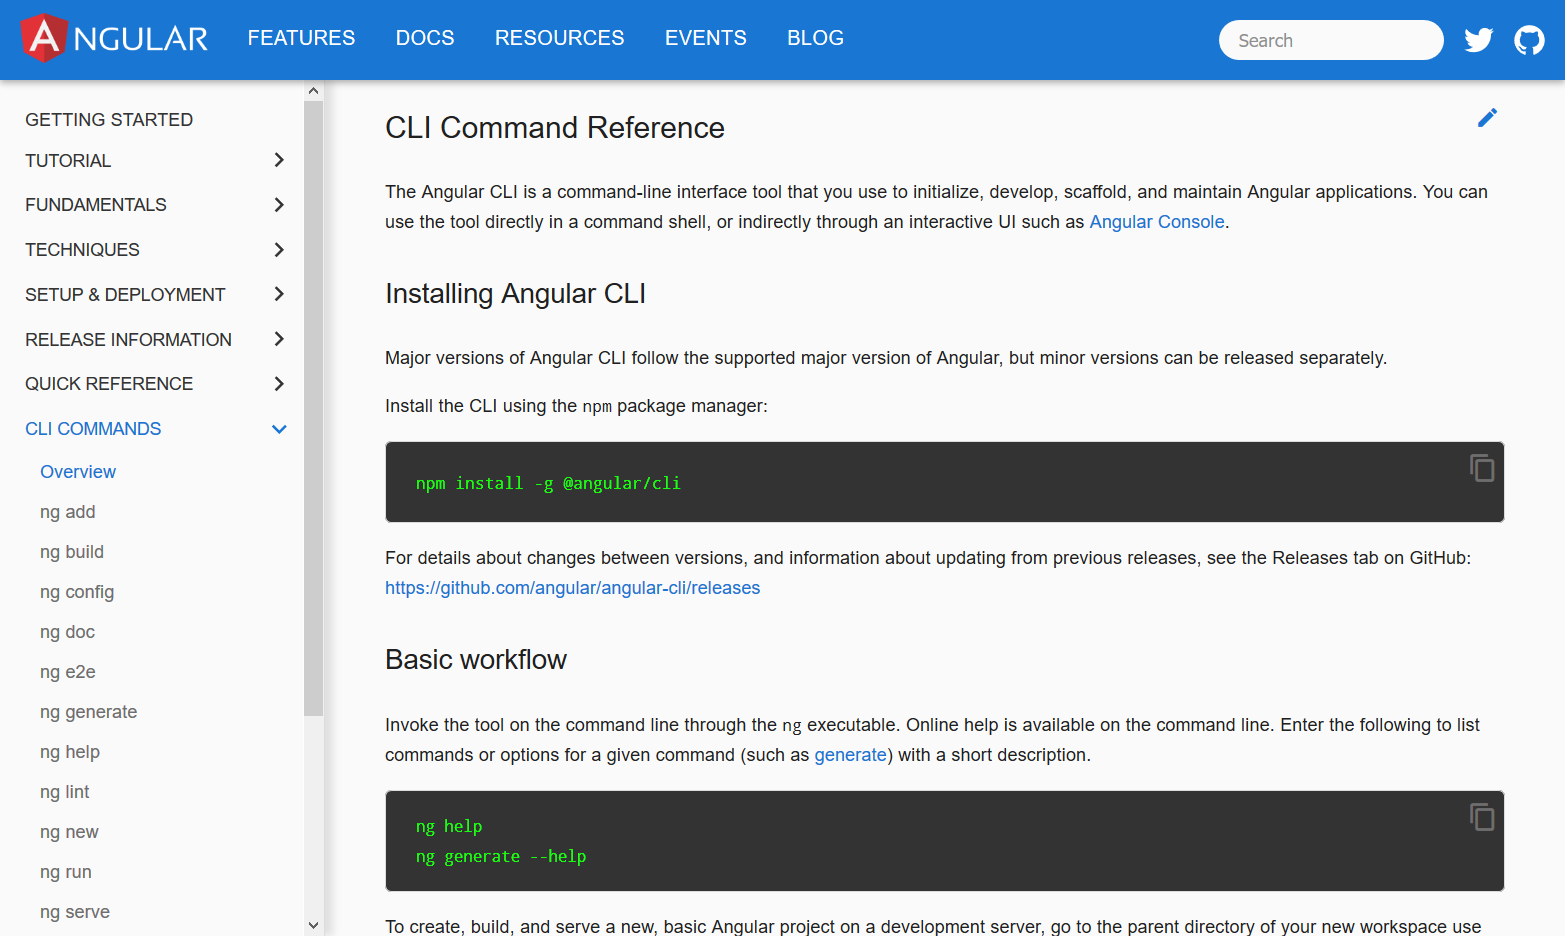The image size is (1565, 936).
Task: Click the Basic workflow heading
Action: pos(476,660)
